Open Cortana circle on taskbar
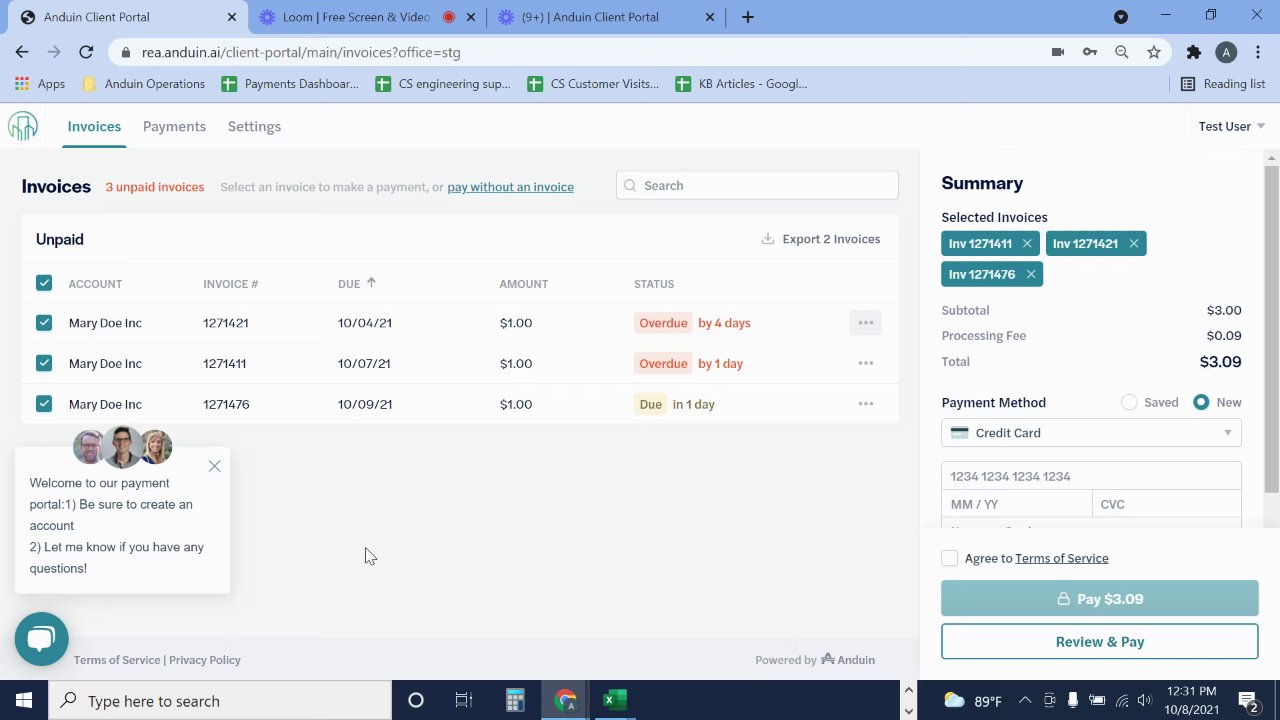Viewport: 1280px width, 720px height. coord(416,701)
